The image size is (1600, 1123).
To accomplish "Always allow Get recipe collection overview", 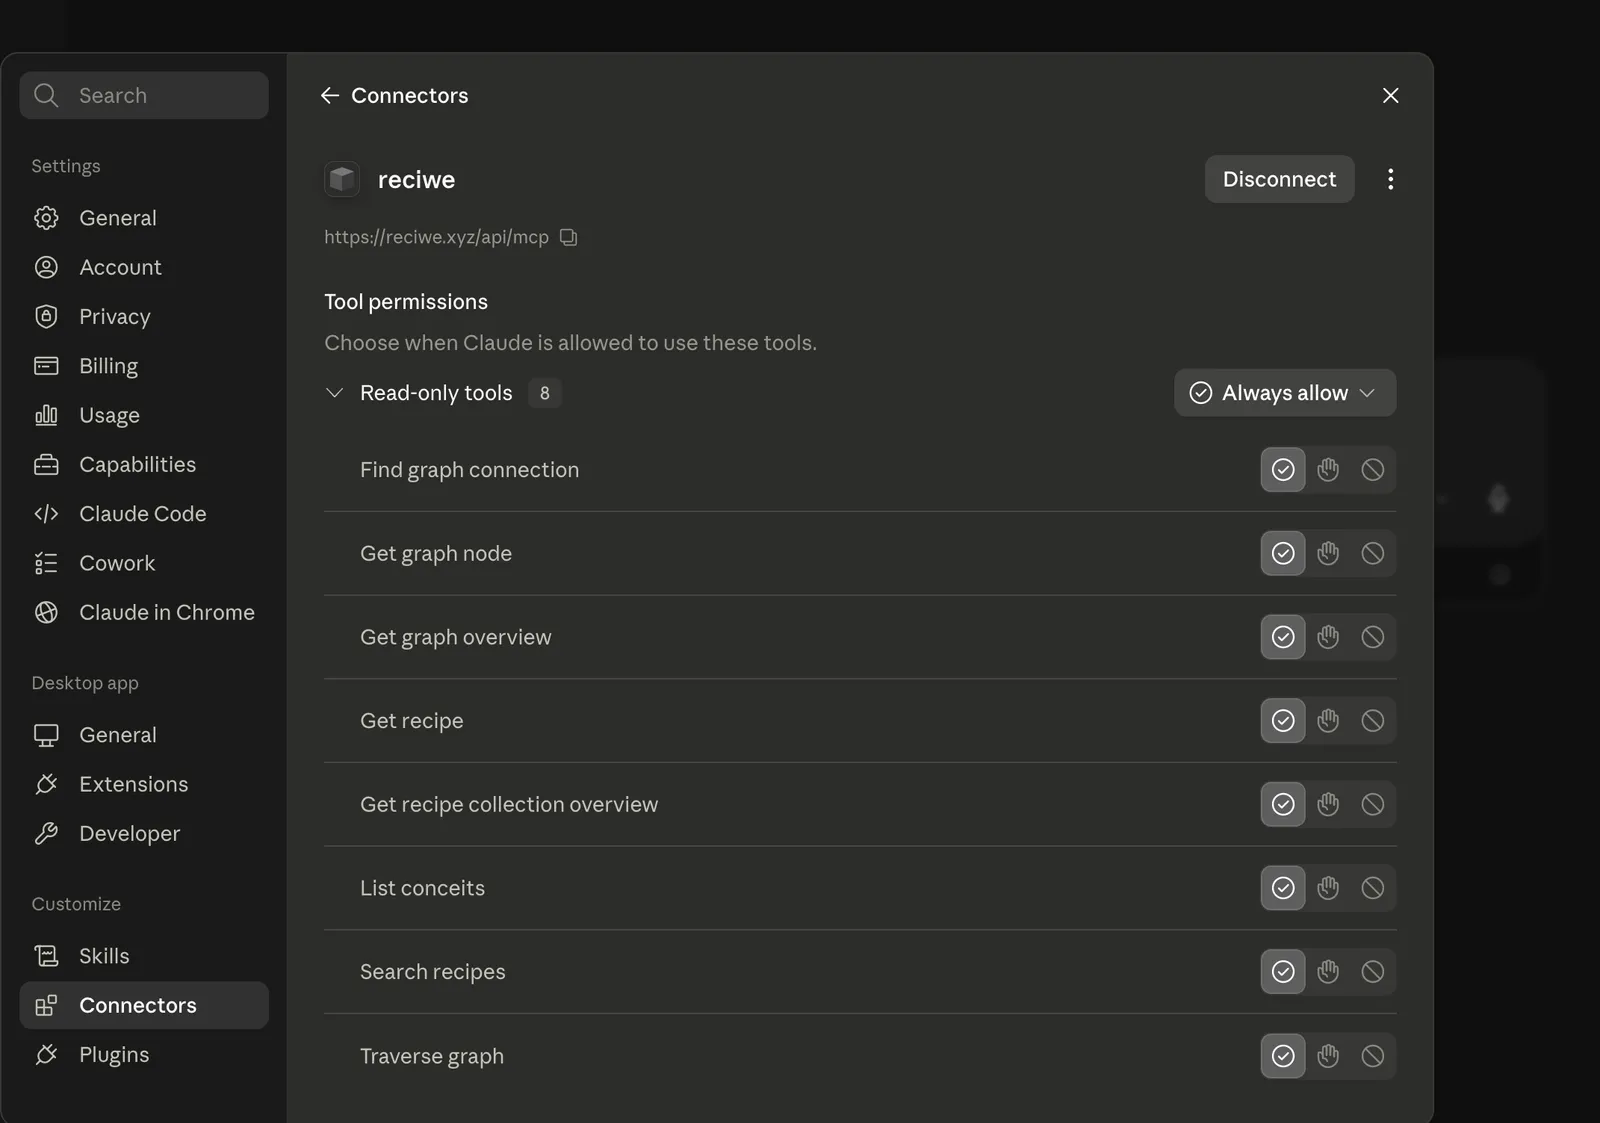I will pyautogui.click(x=1283, y=804).
